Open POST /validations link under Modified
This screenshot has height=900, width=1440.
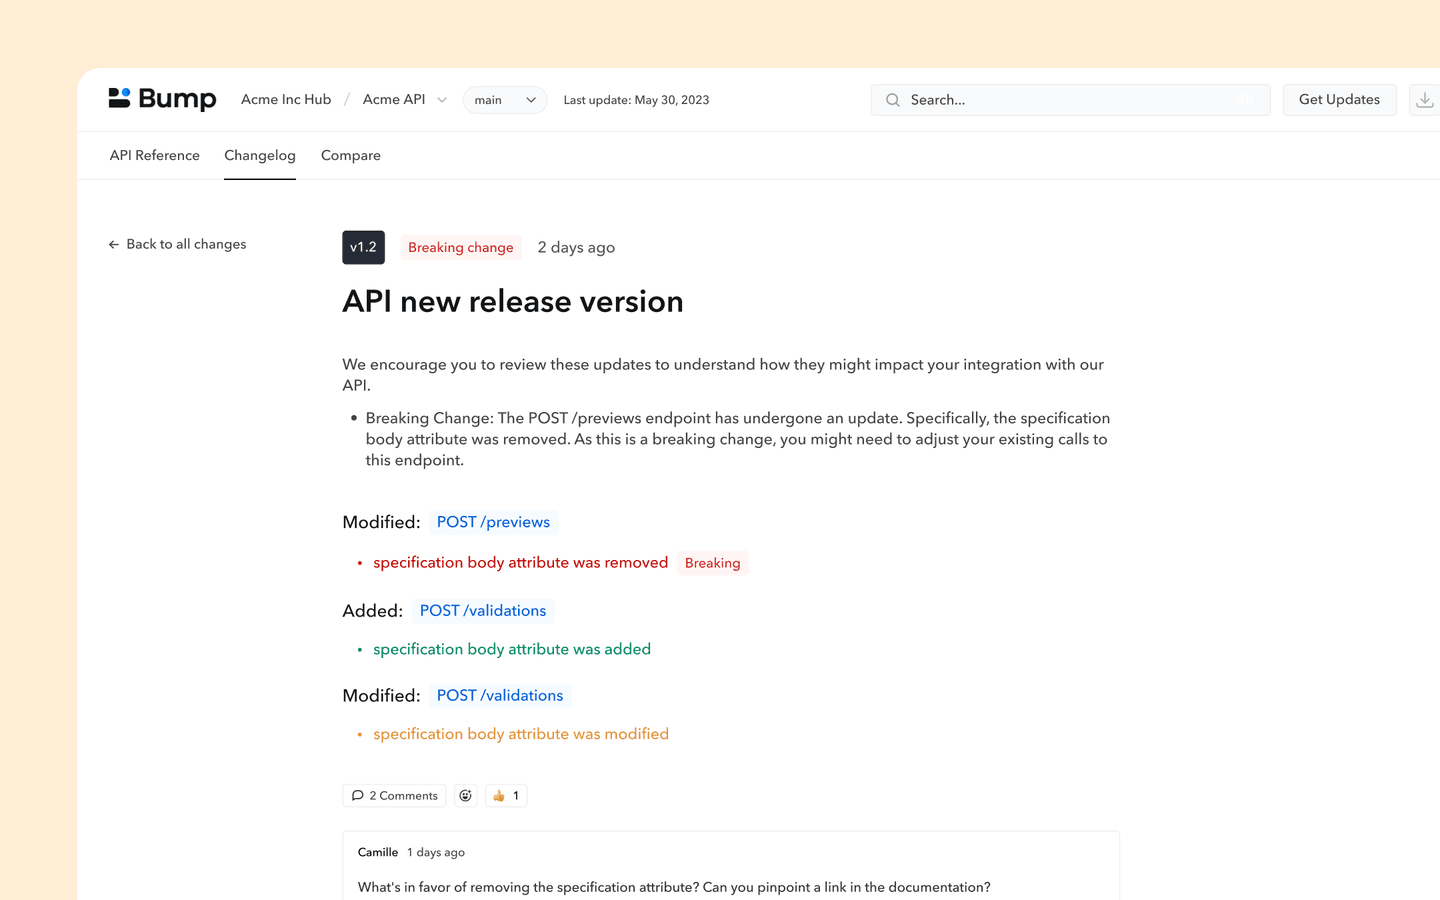pyautogui.click(x=500, y=695)
